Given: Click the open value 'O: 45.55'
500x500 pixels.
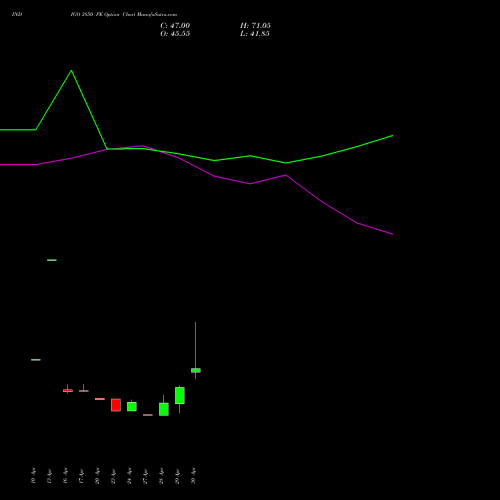Looking at the screenshot, I should pyautogui.click(x=175, y=34).
